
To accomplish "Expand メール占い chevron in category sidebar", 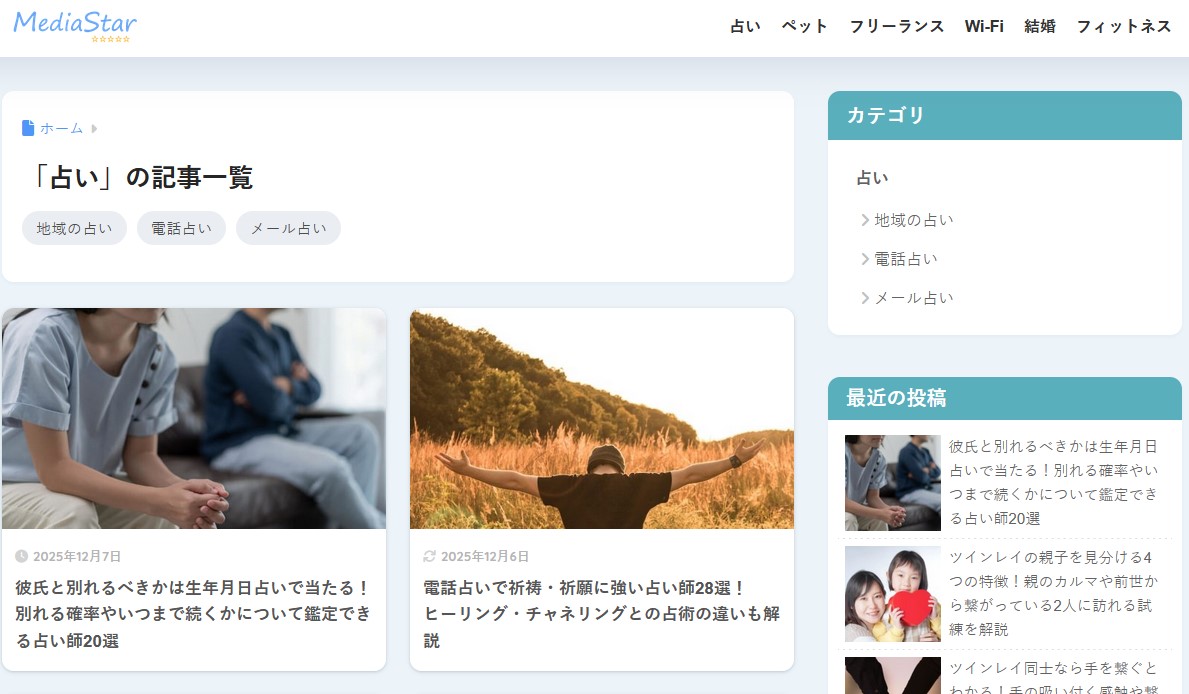I will pos(865,298).
